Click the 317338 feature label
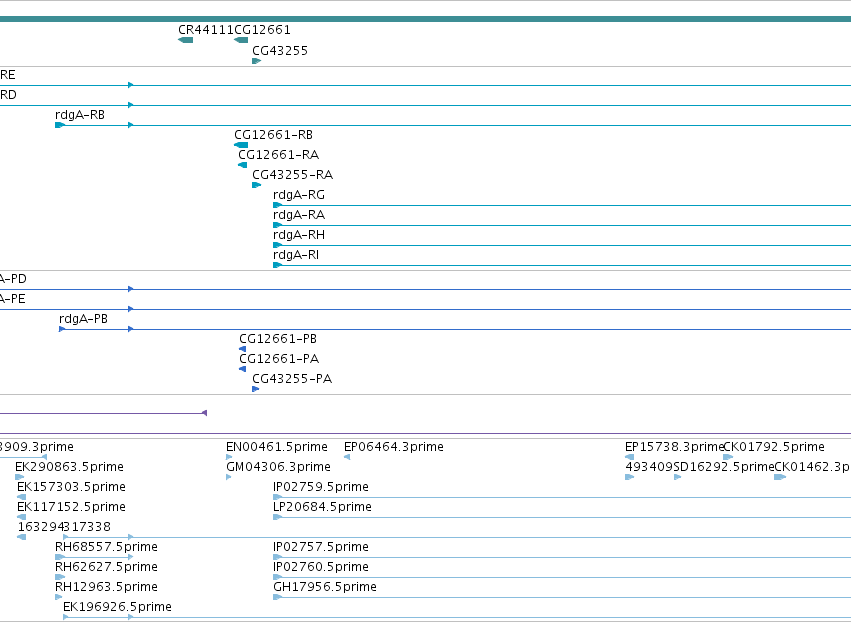The width and height of the screenshot is (851, 622). 87,527
